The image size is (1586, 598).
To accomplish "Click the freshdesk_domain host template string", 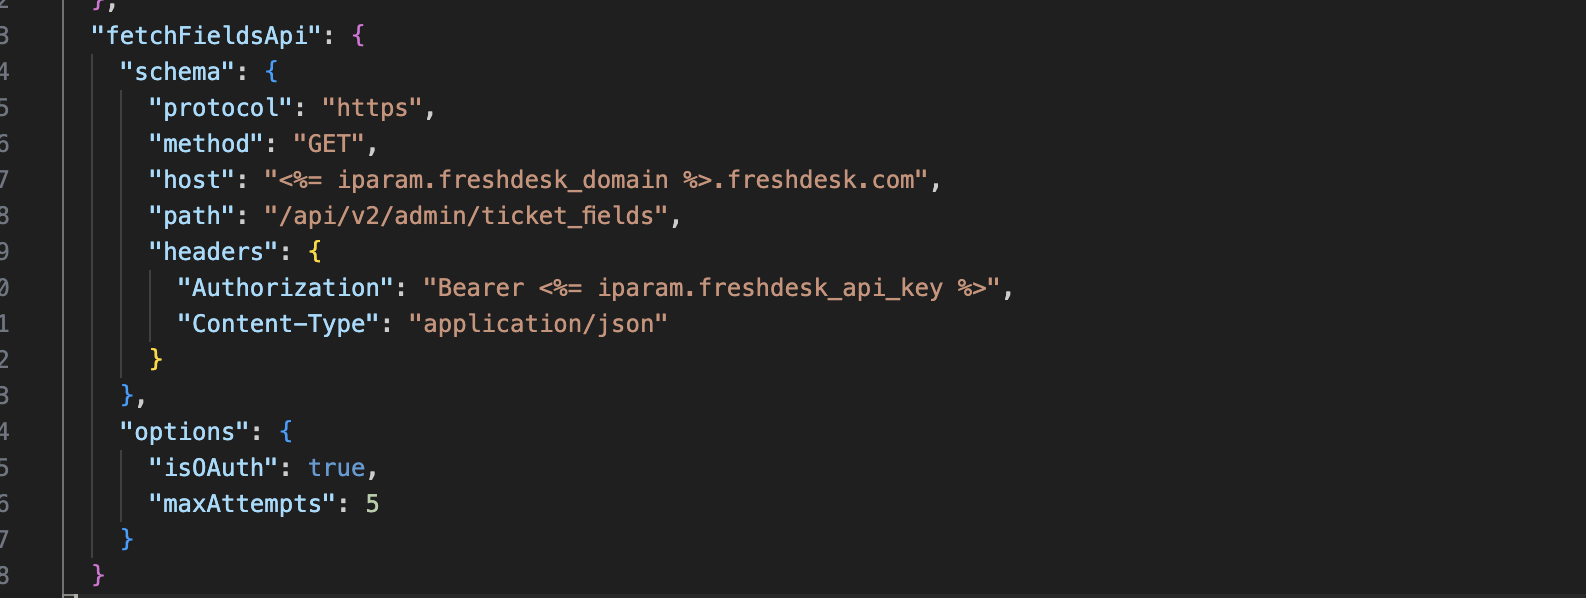I will 596,180.
